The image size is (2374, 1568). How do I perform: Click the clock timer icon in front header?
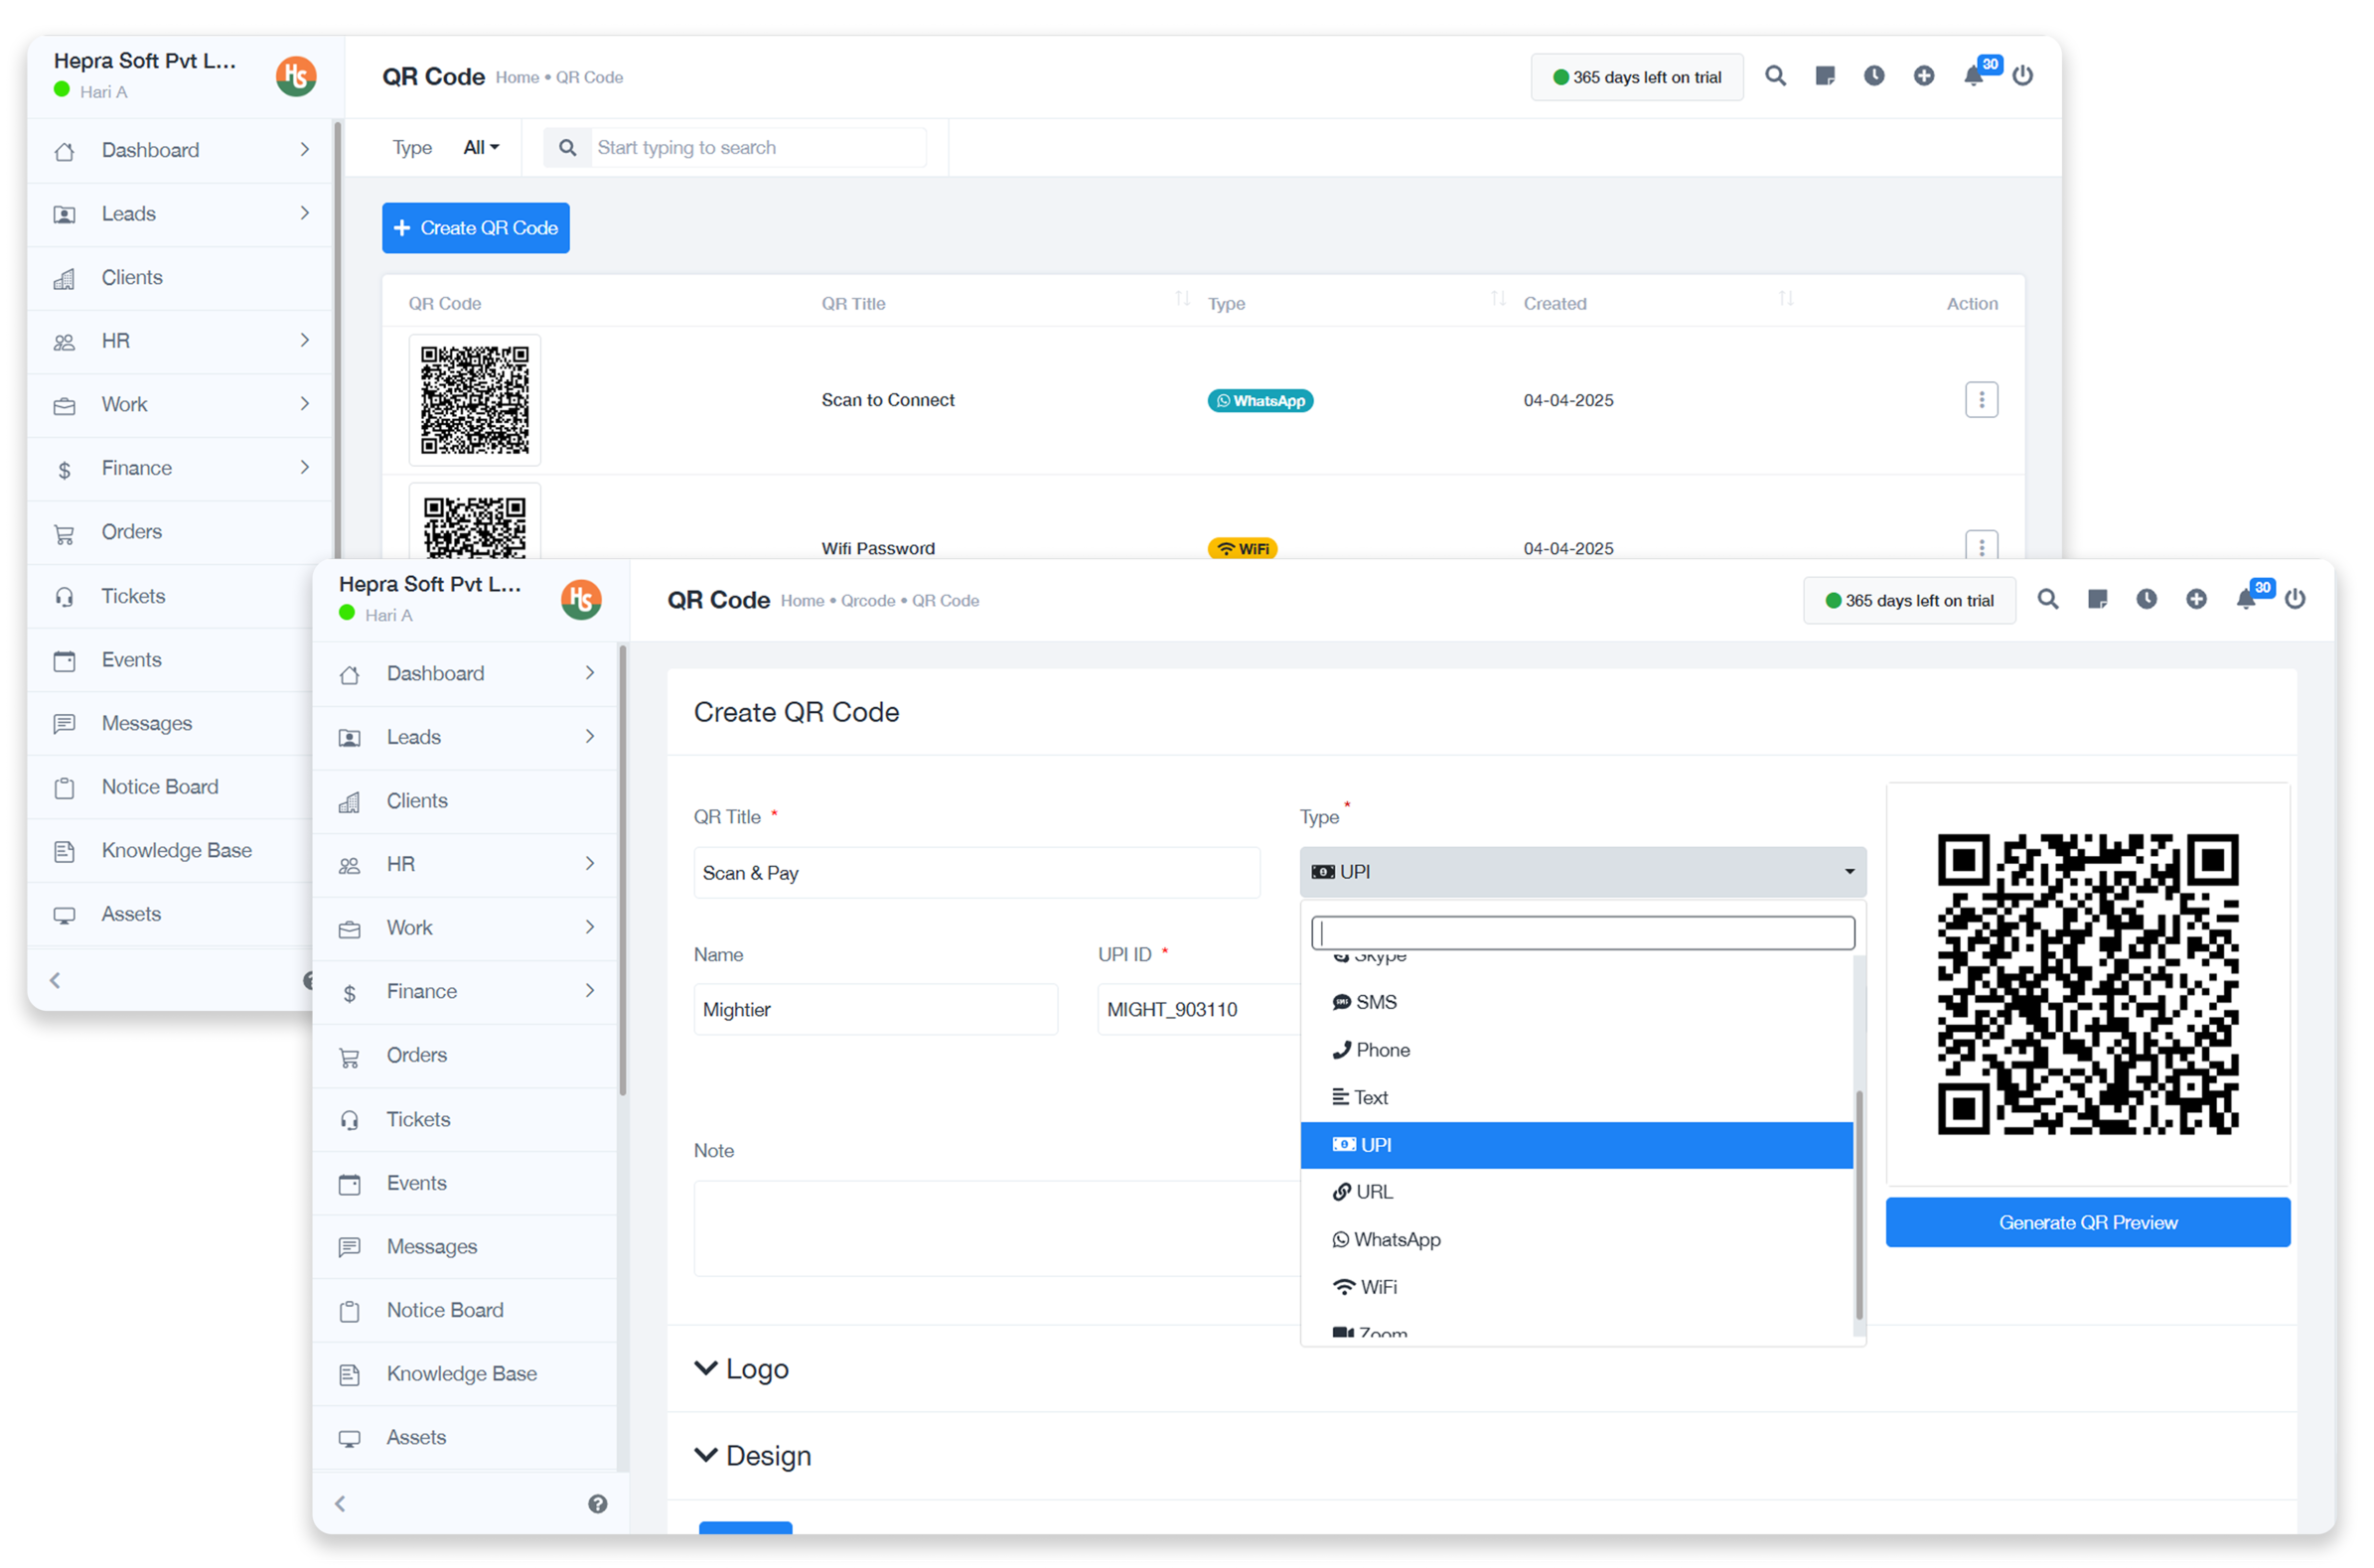pyautogui.click(x=2146, y=599)
